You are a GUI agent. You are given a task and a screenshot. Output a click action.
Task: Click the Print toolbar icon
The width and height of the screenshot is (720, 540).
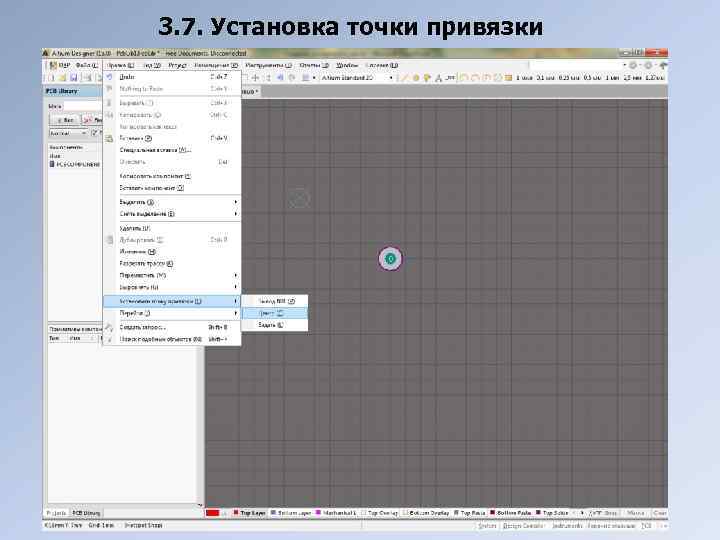tap(86, 79)
